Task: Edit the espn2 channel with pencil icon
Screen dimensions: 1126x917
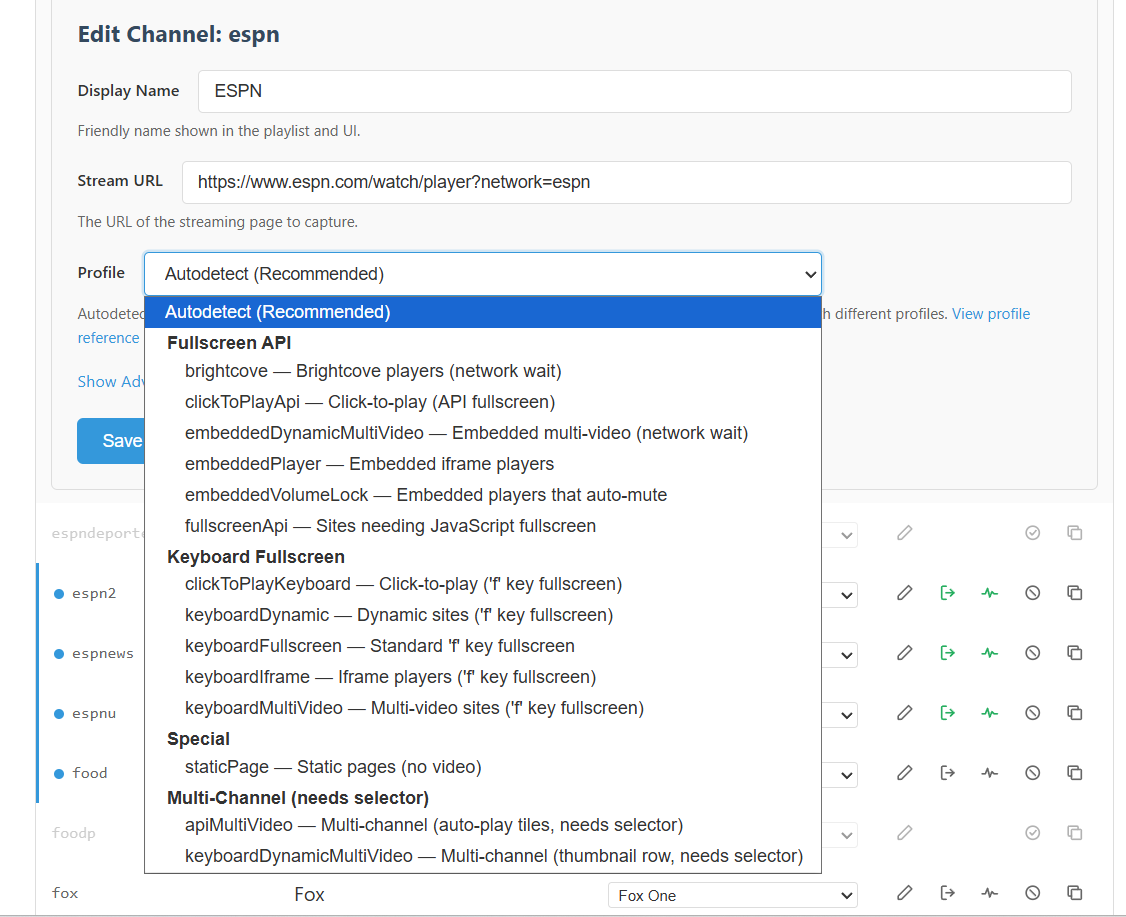Action: 905,592
